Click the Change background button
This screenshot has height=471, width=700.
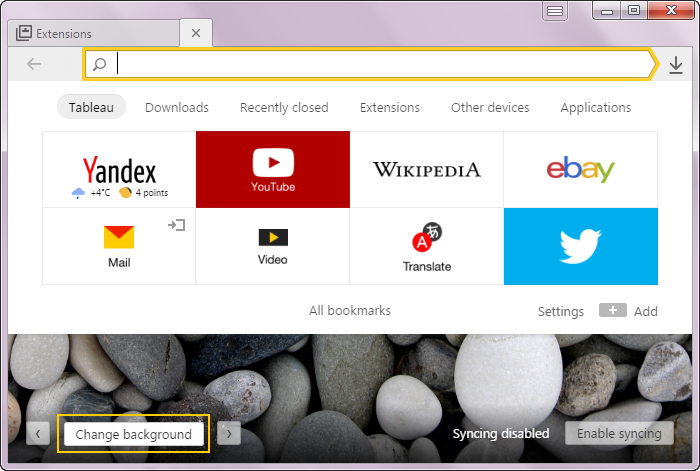[133, 434]
